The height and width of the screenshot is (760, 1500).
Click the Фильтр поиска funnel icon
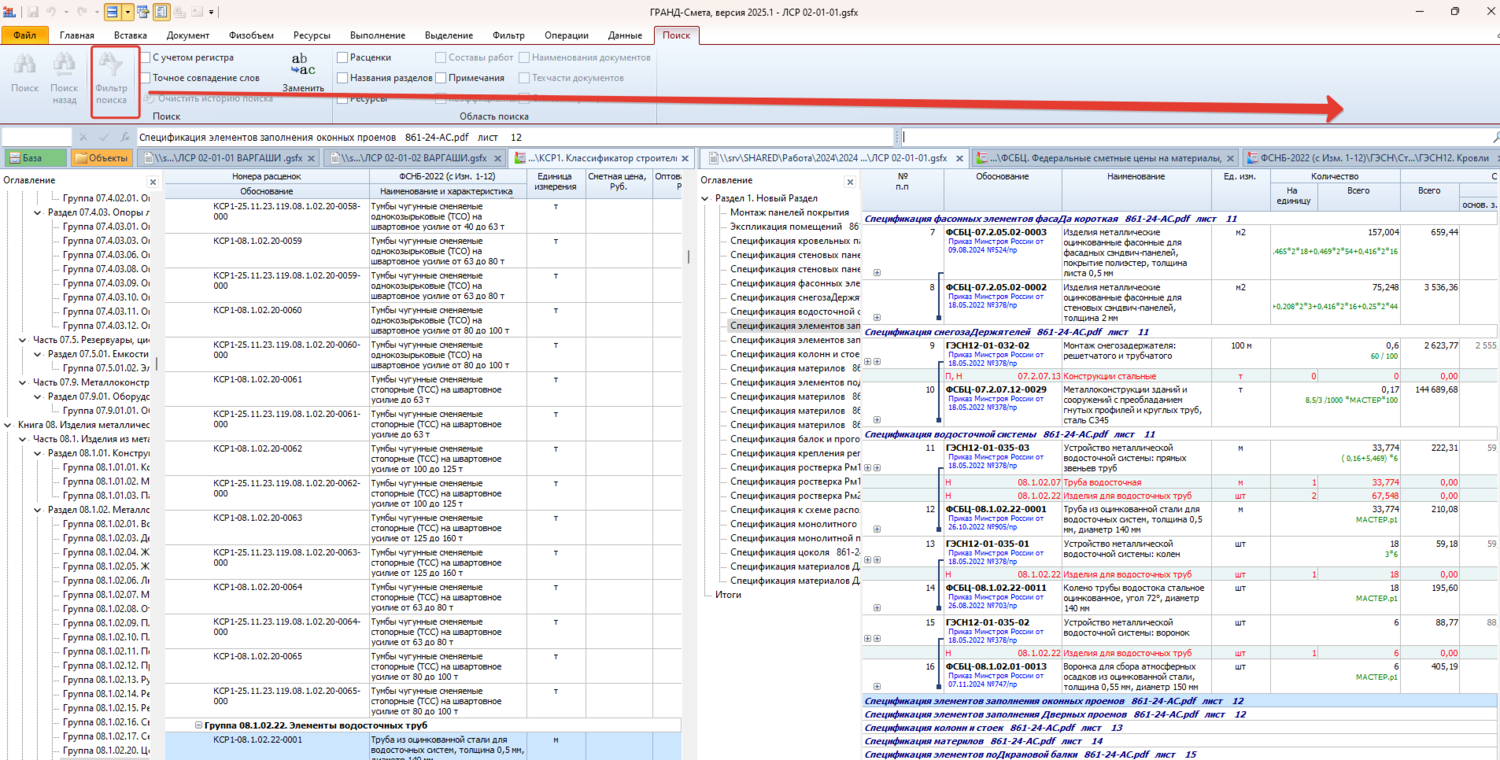pyautogui.click(x=111, y=66)
